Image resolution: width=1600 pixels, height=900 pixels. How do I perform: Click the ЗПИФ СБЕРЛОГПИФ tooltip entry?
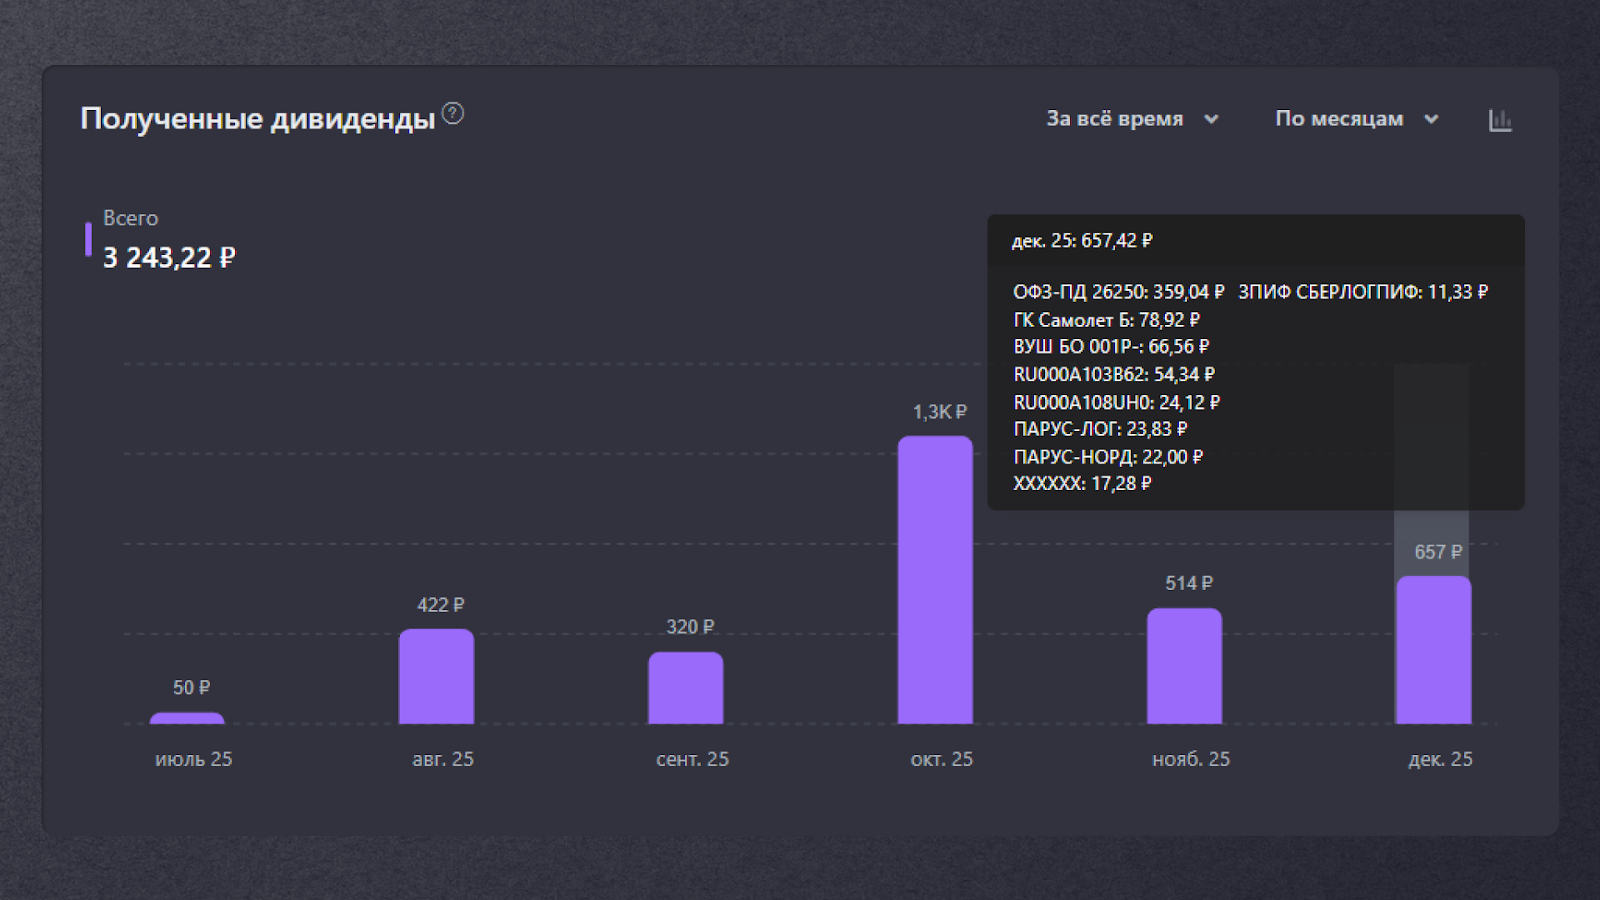click(1362, 292)
